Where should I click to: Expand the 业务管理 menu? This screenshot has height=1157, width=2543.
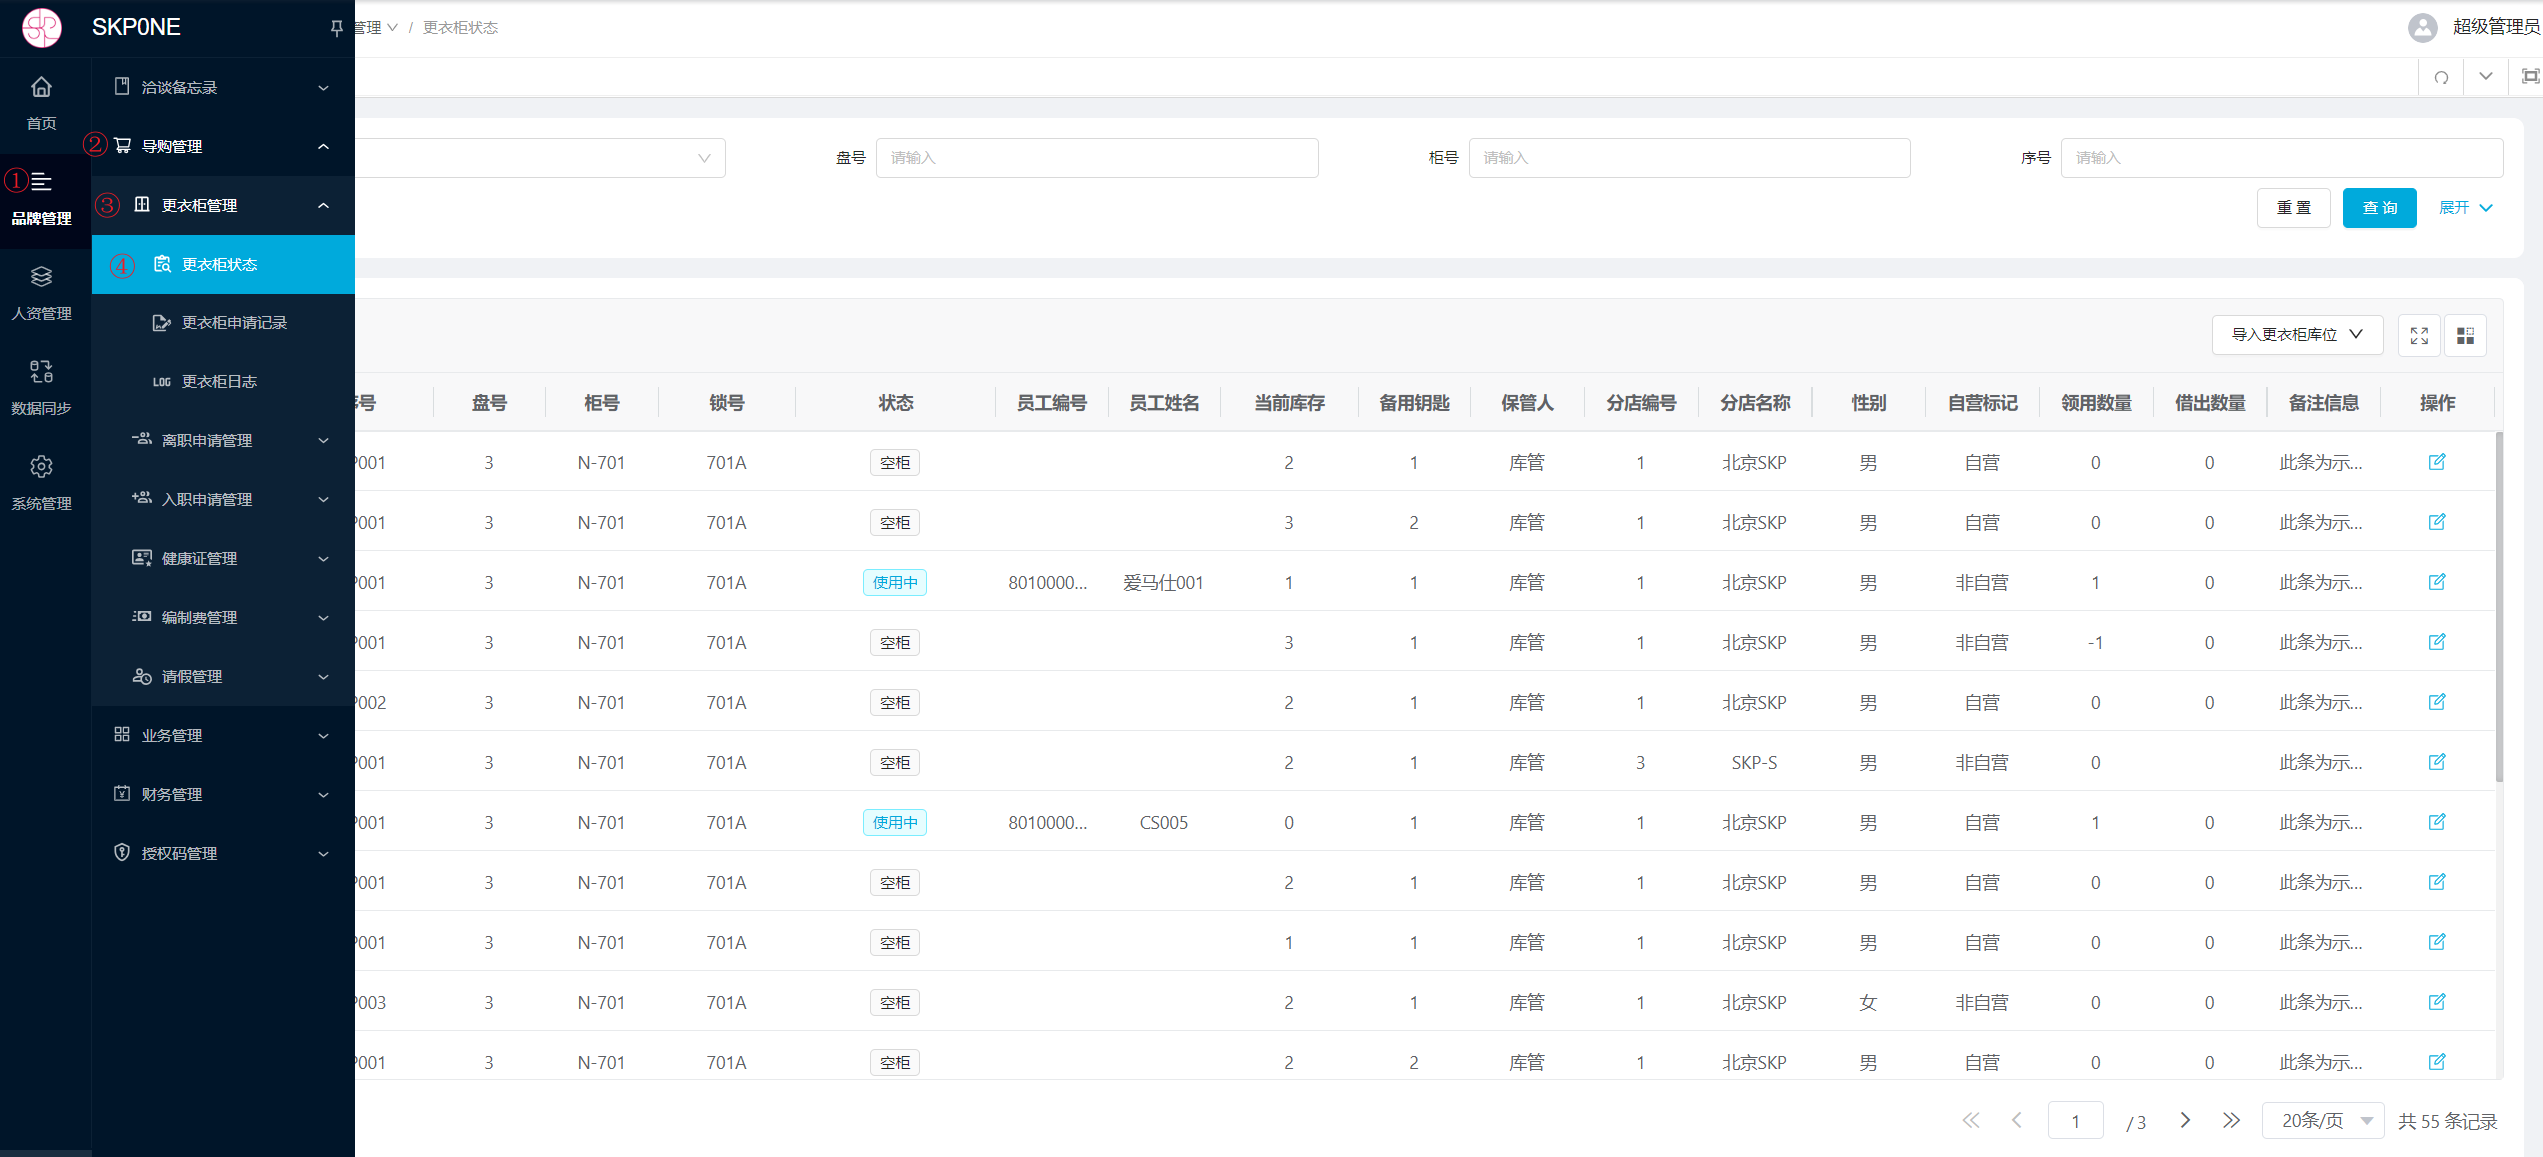click(x=222, y=735)
